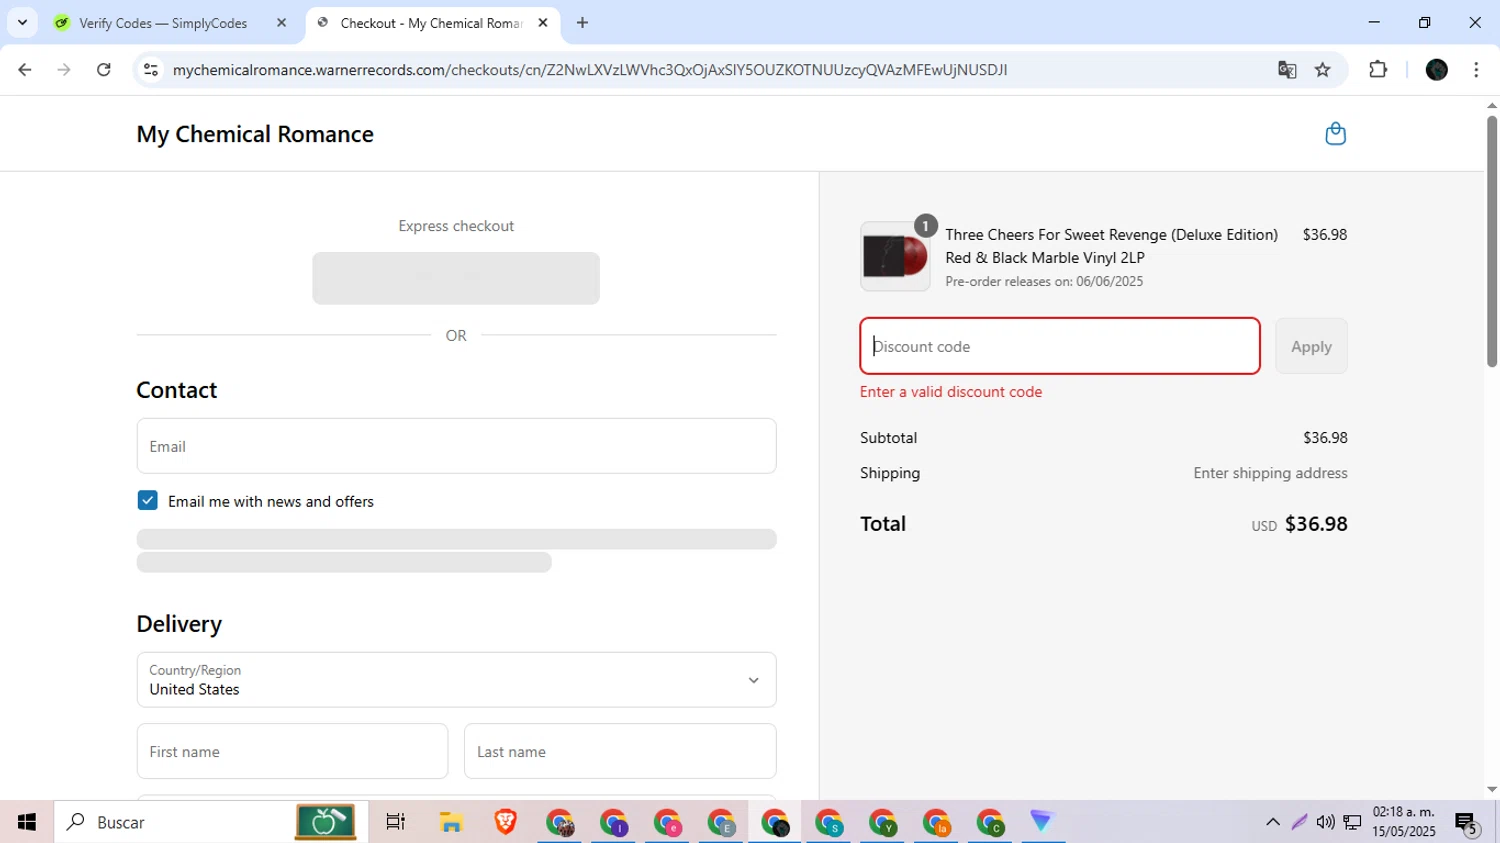Select the Checkout - My Chemical Romance tab
Viewport: 1500px width, 843px height.
click(433, 22)
